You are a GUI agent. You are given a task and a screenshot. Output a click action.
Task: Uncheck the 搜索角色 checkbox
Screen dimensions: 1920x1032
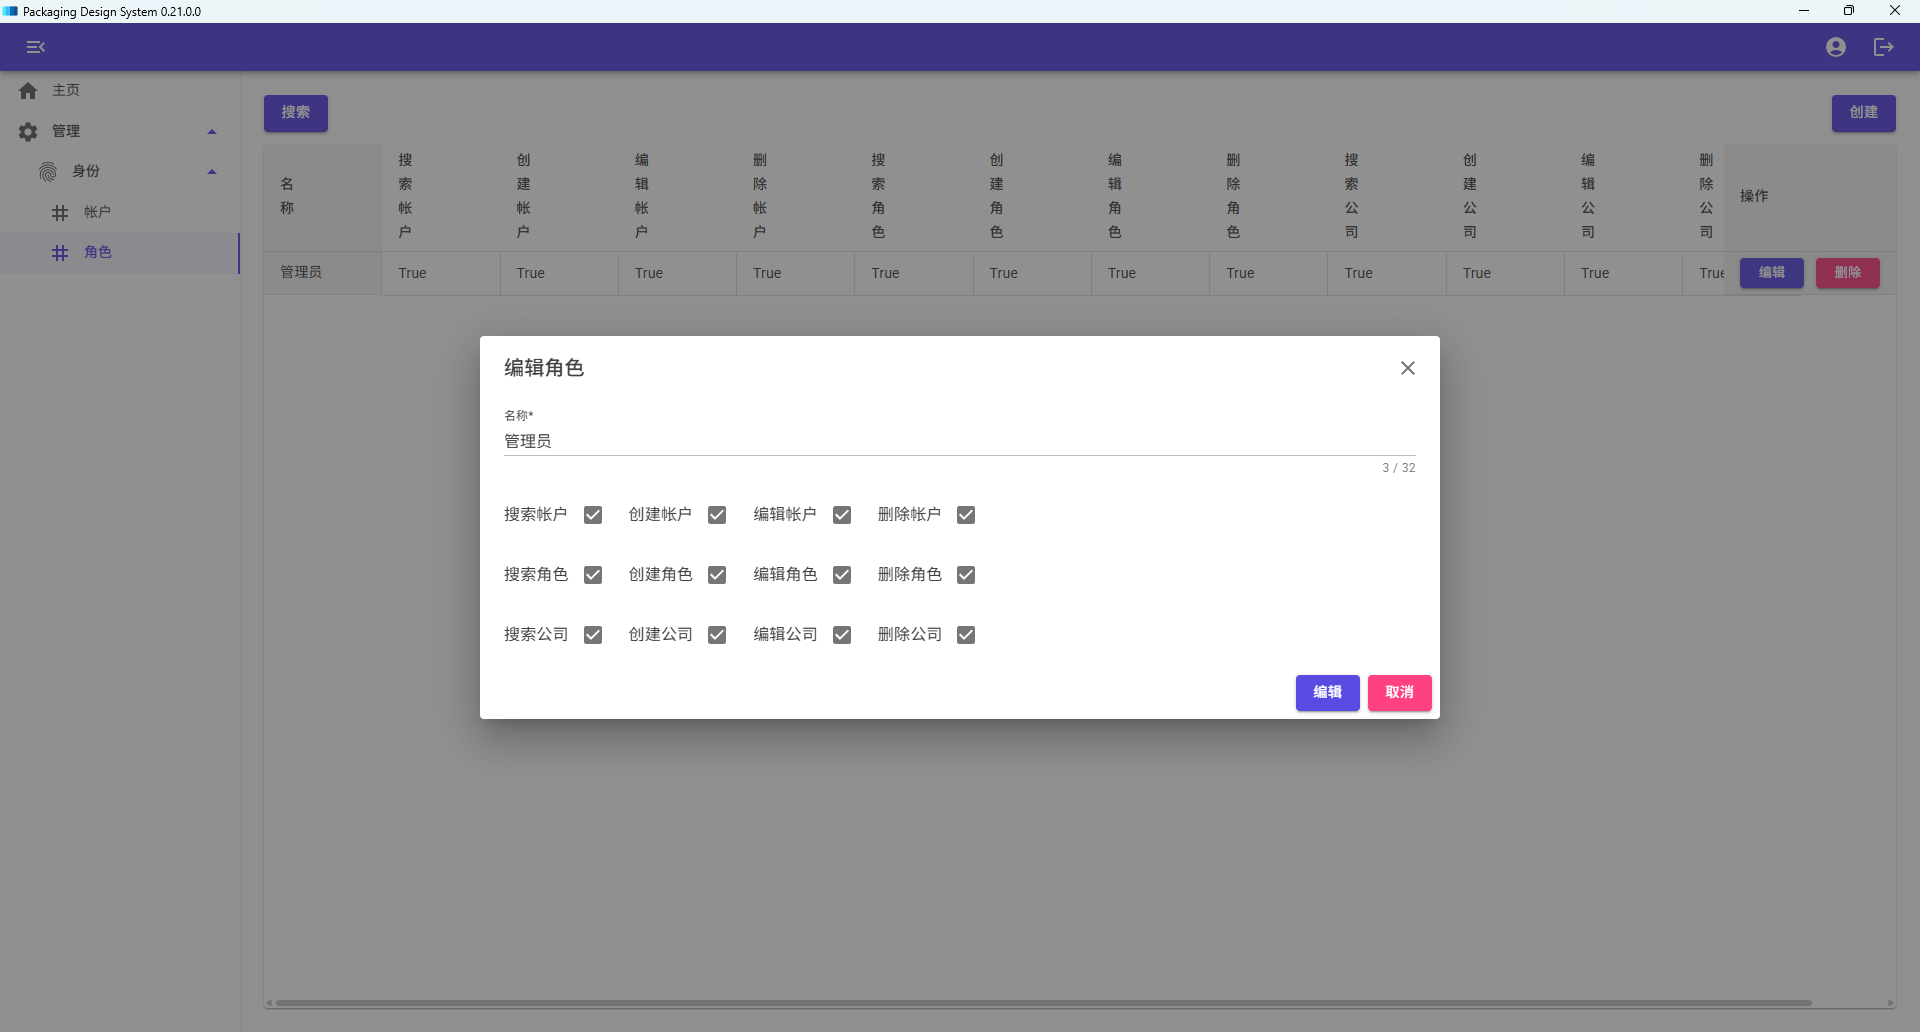[x=593, y=575]
